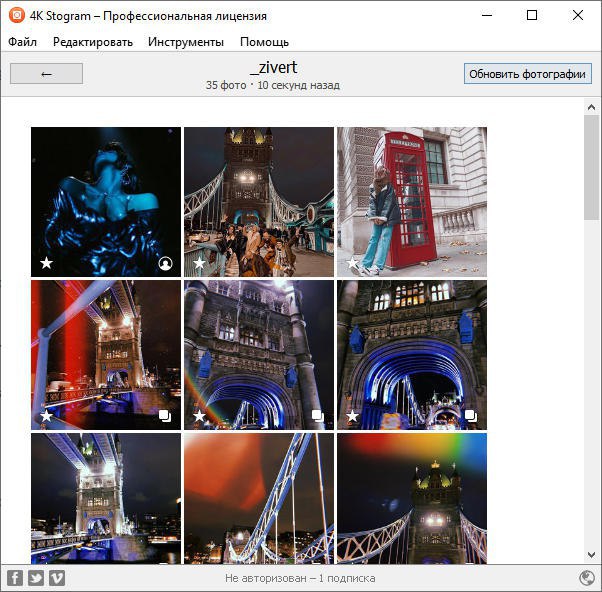Open the blue-lit portrait photo
This screenshot has width=602, height=592.
106,202
